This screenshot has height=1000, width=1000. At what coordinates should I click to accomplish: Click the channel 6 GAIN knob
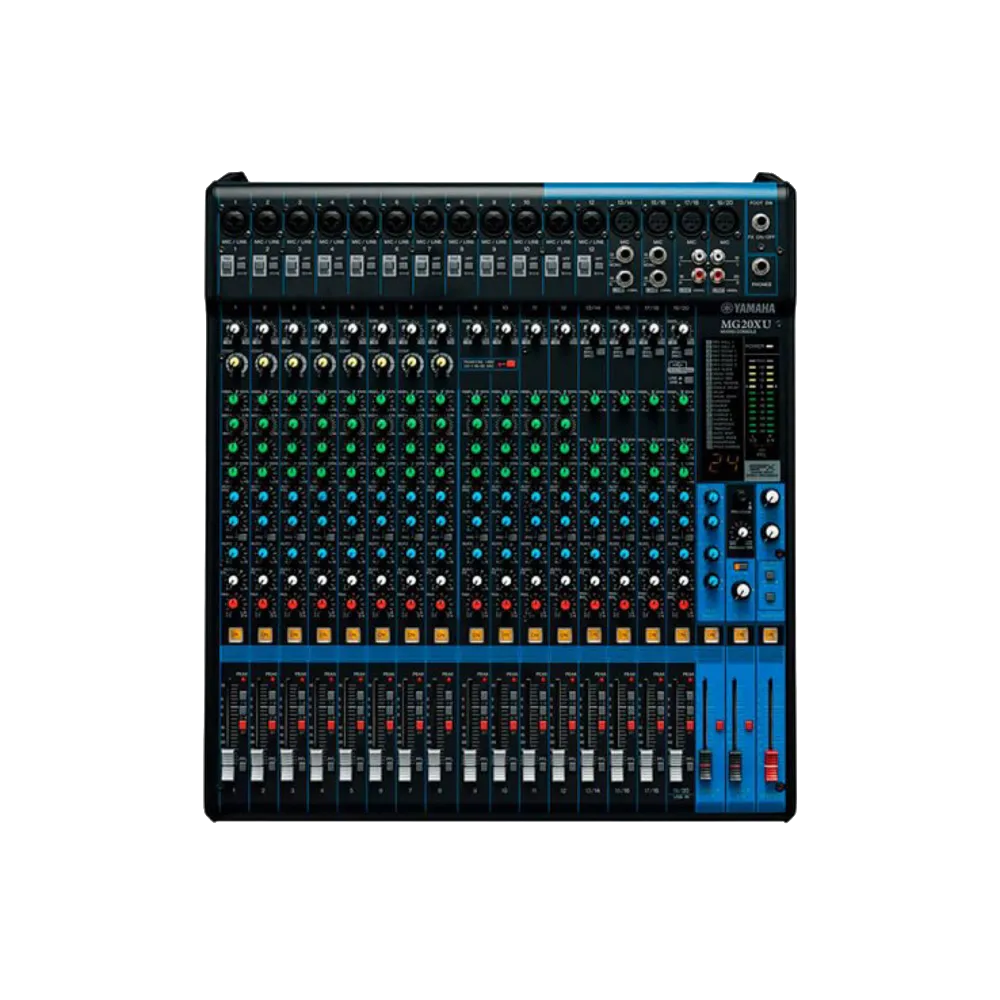pos(382,329)
